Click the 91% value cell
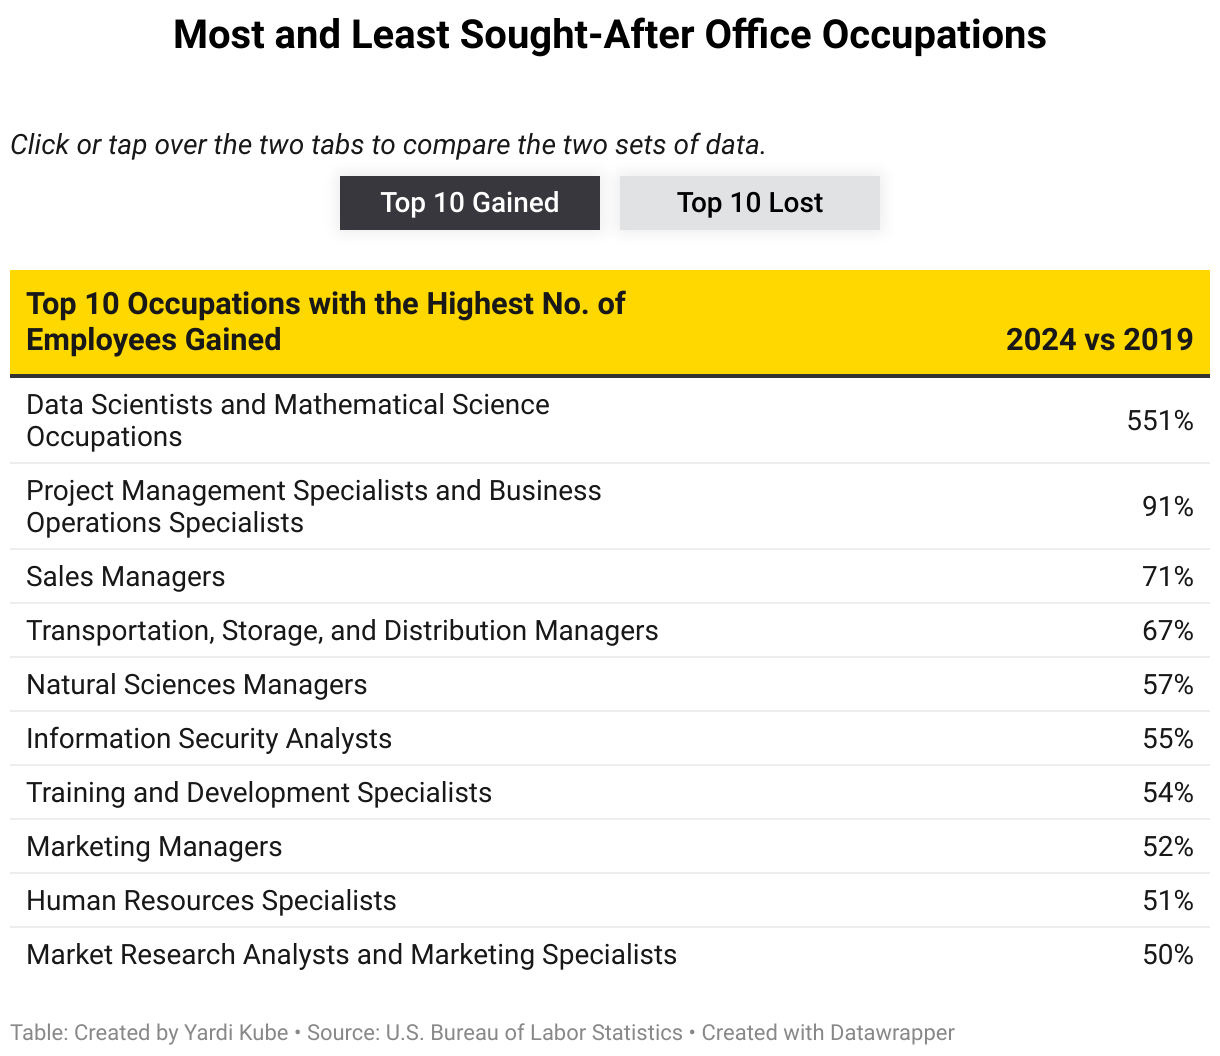This screenshot has height=1056, width=1220. (1168, 507)
